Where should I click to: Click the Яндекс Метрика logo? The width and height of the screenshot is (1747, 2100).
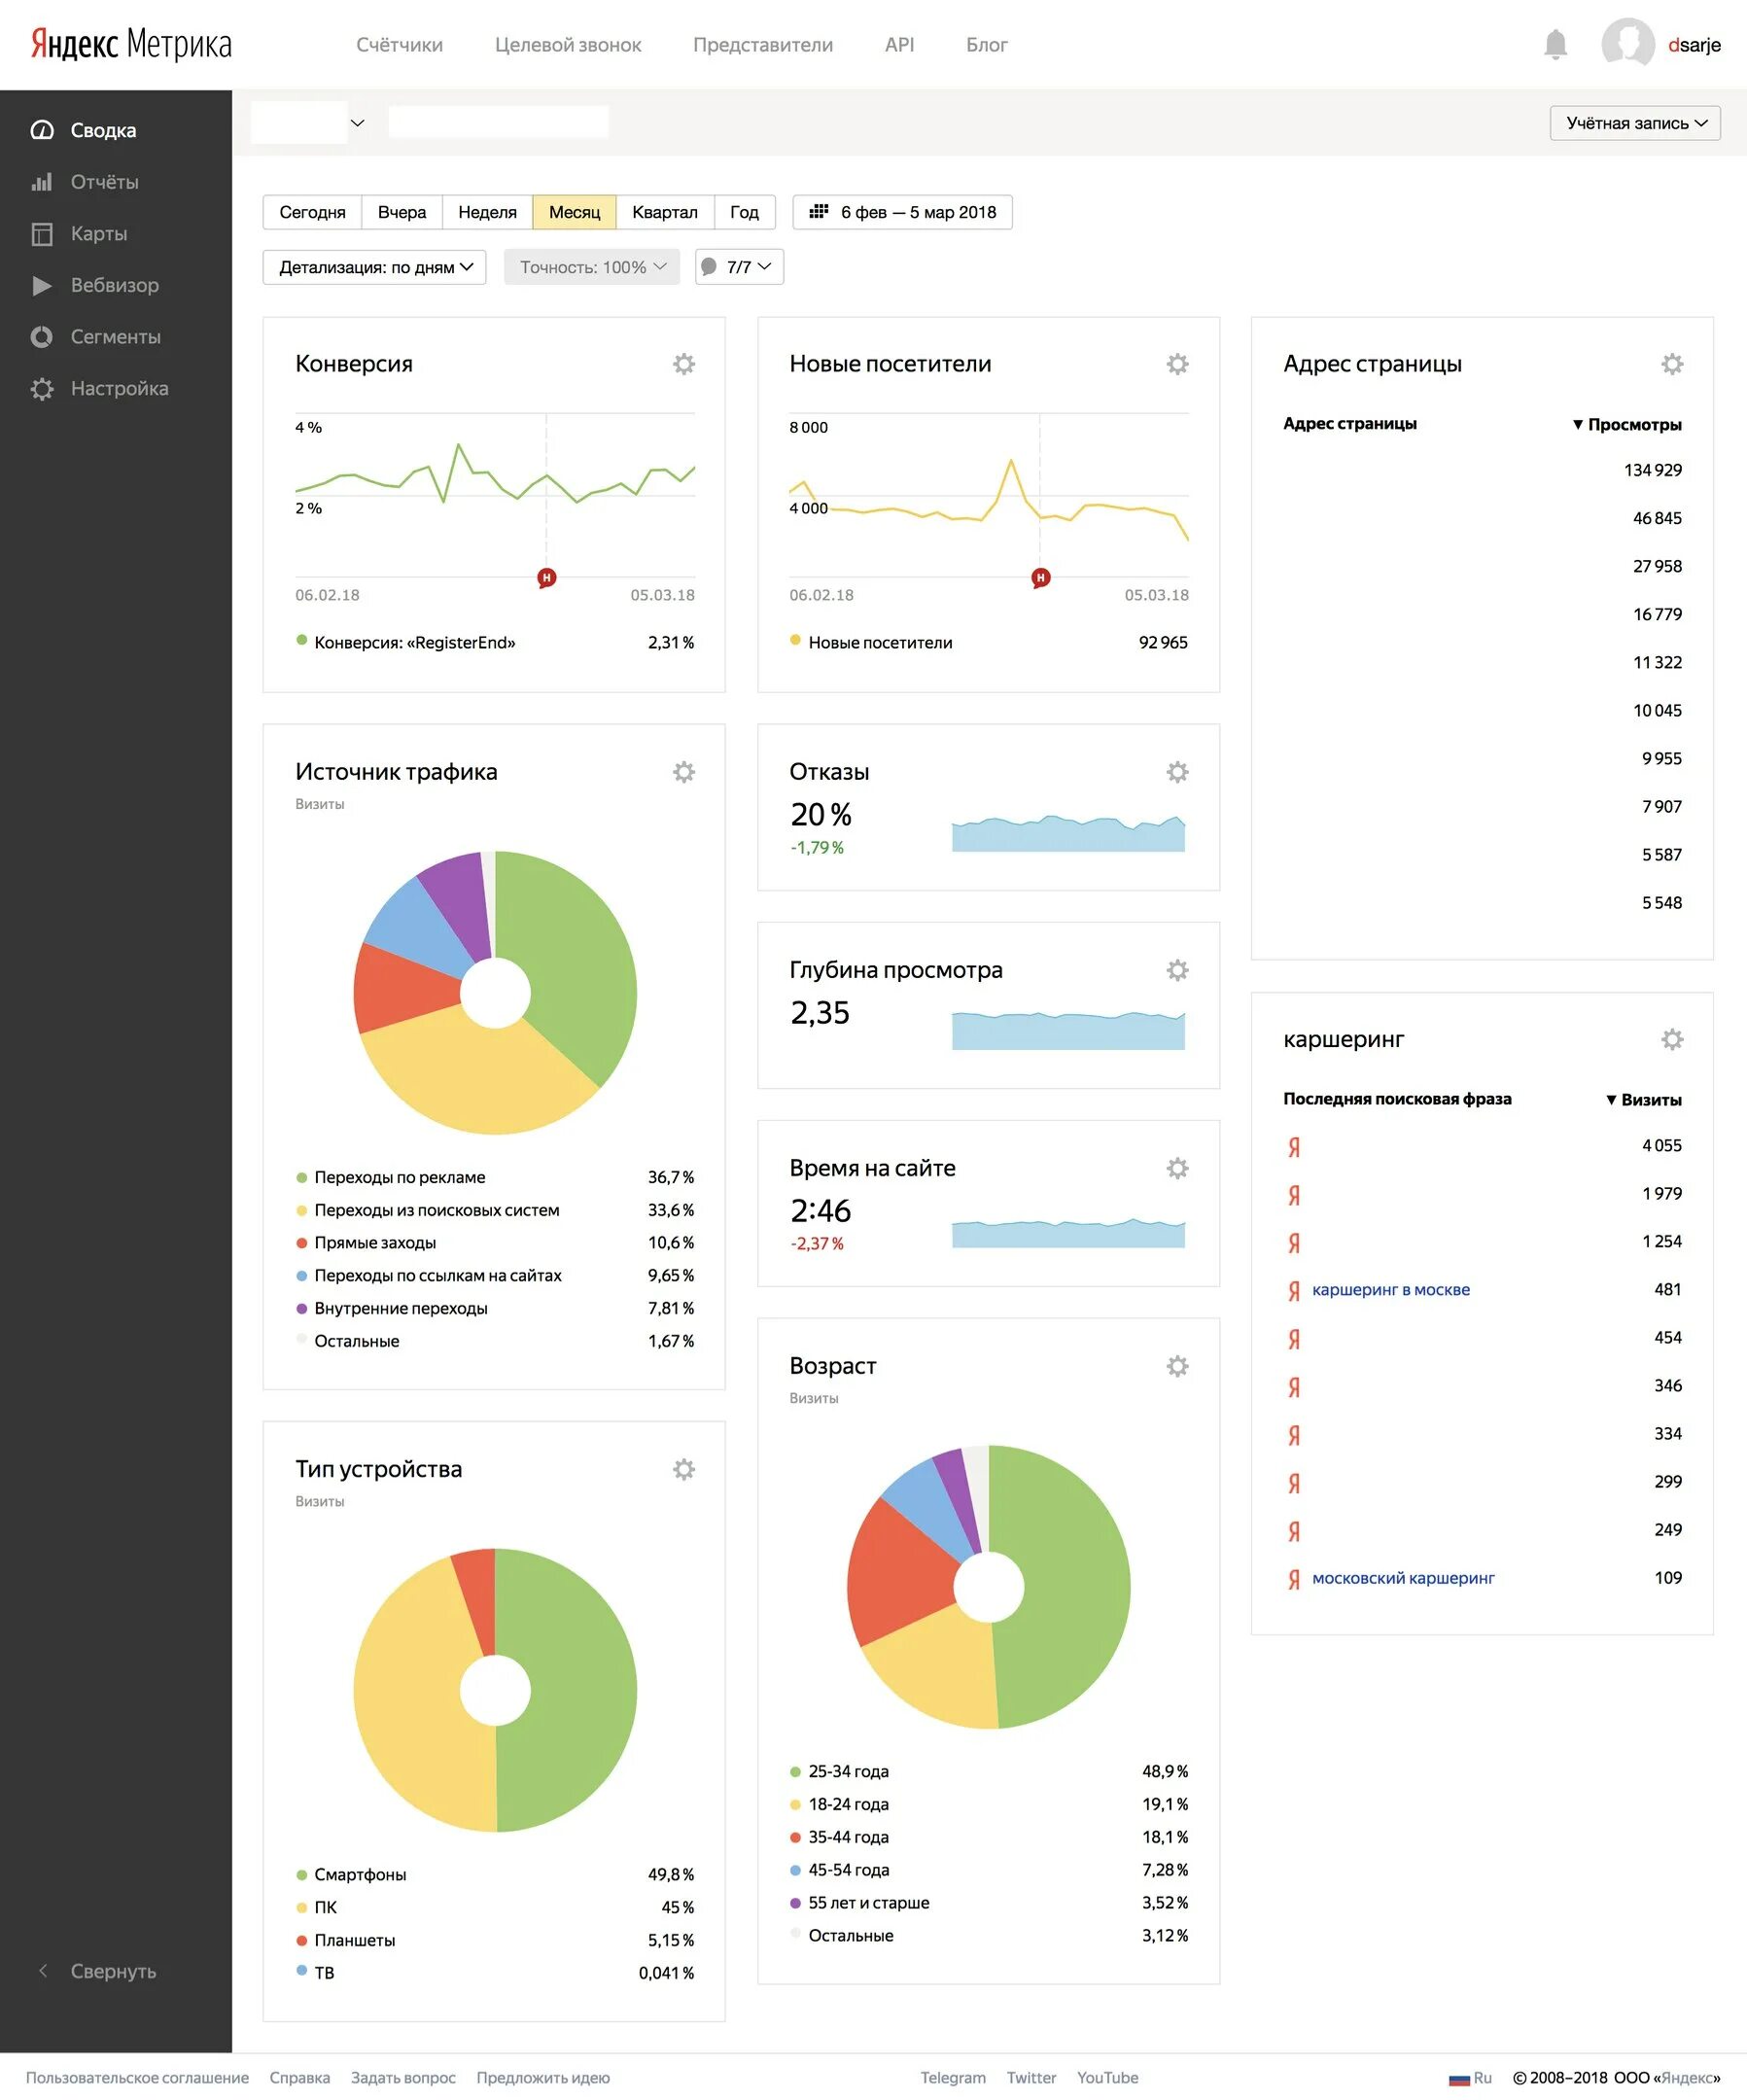[x=131, y=44]
